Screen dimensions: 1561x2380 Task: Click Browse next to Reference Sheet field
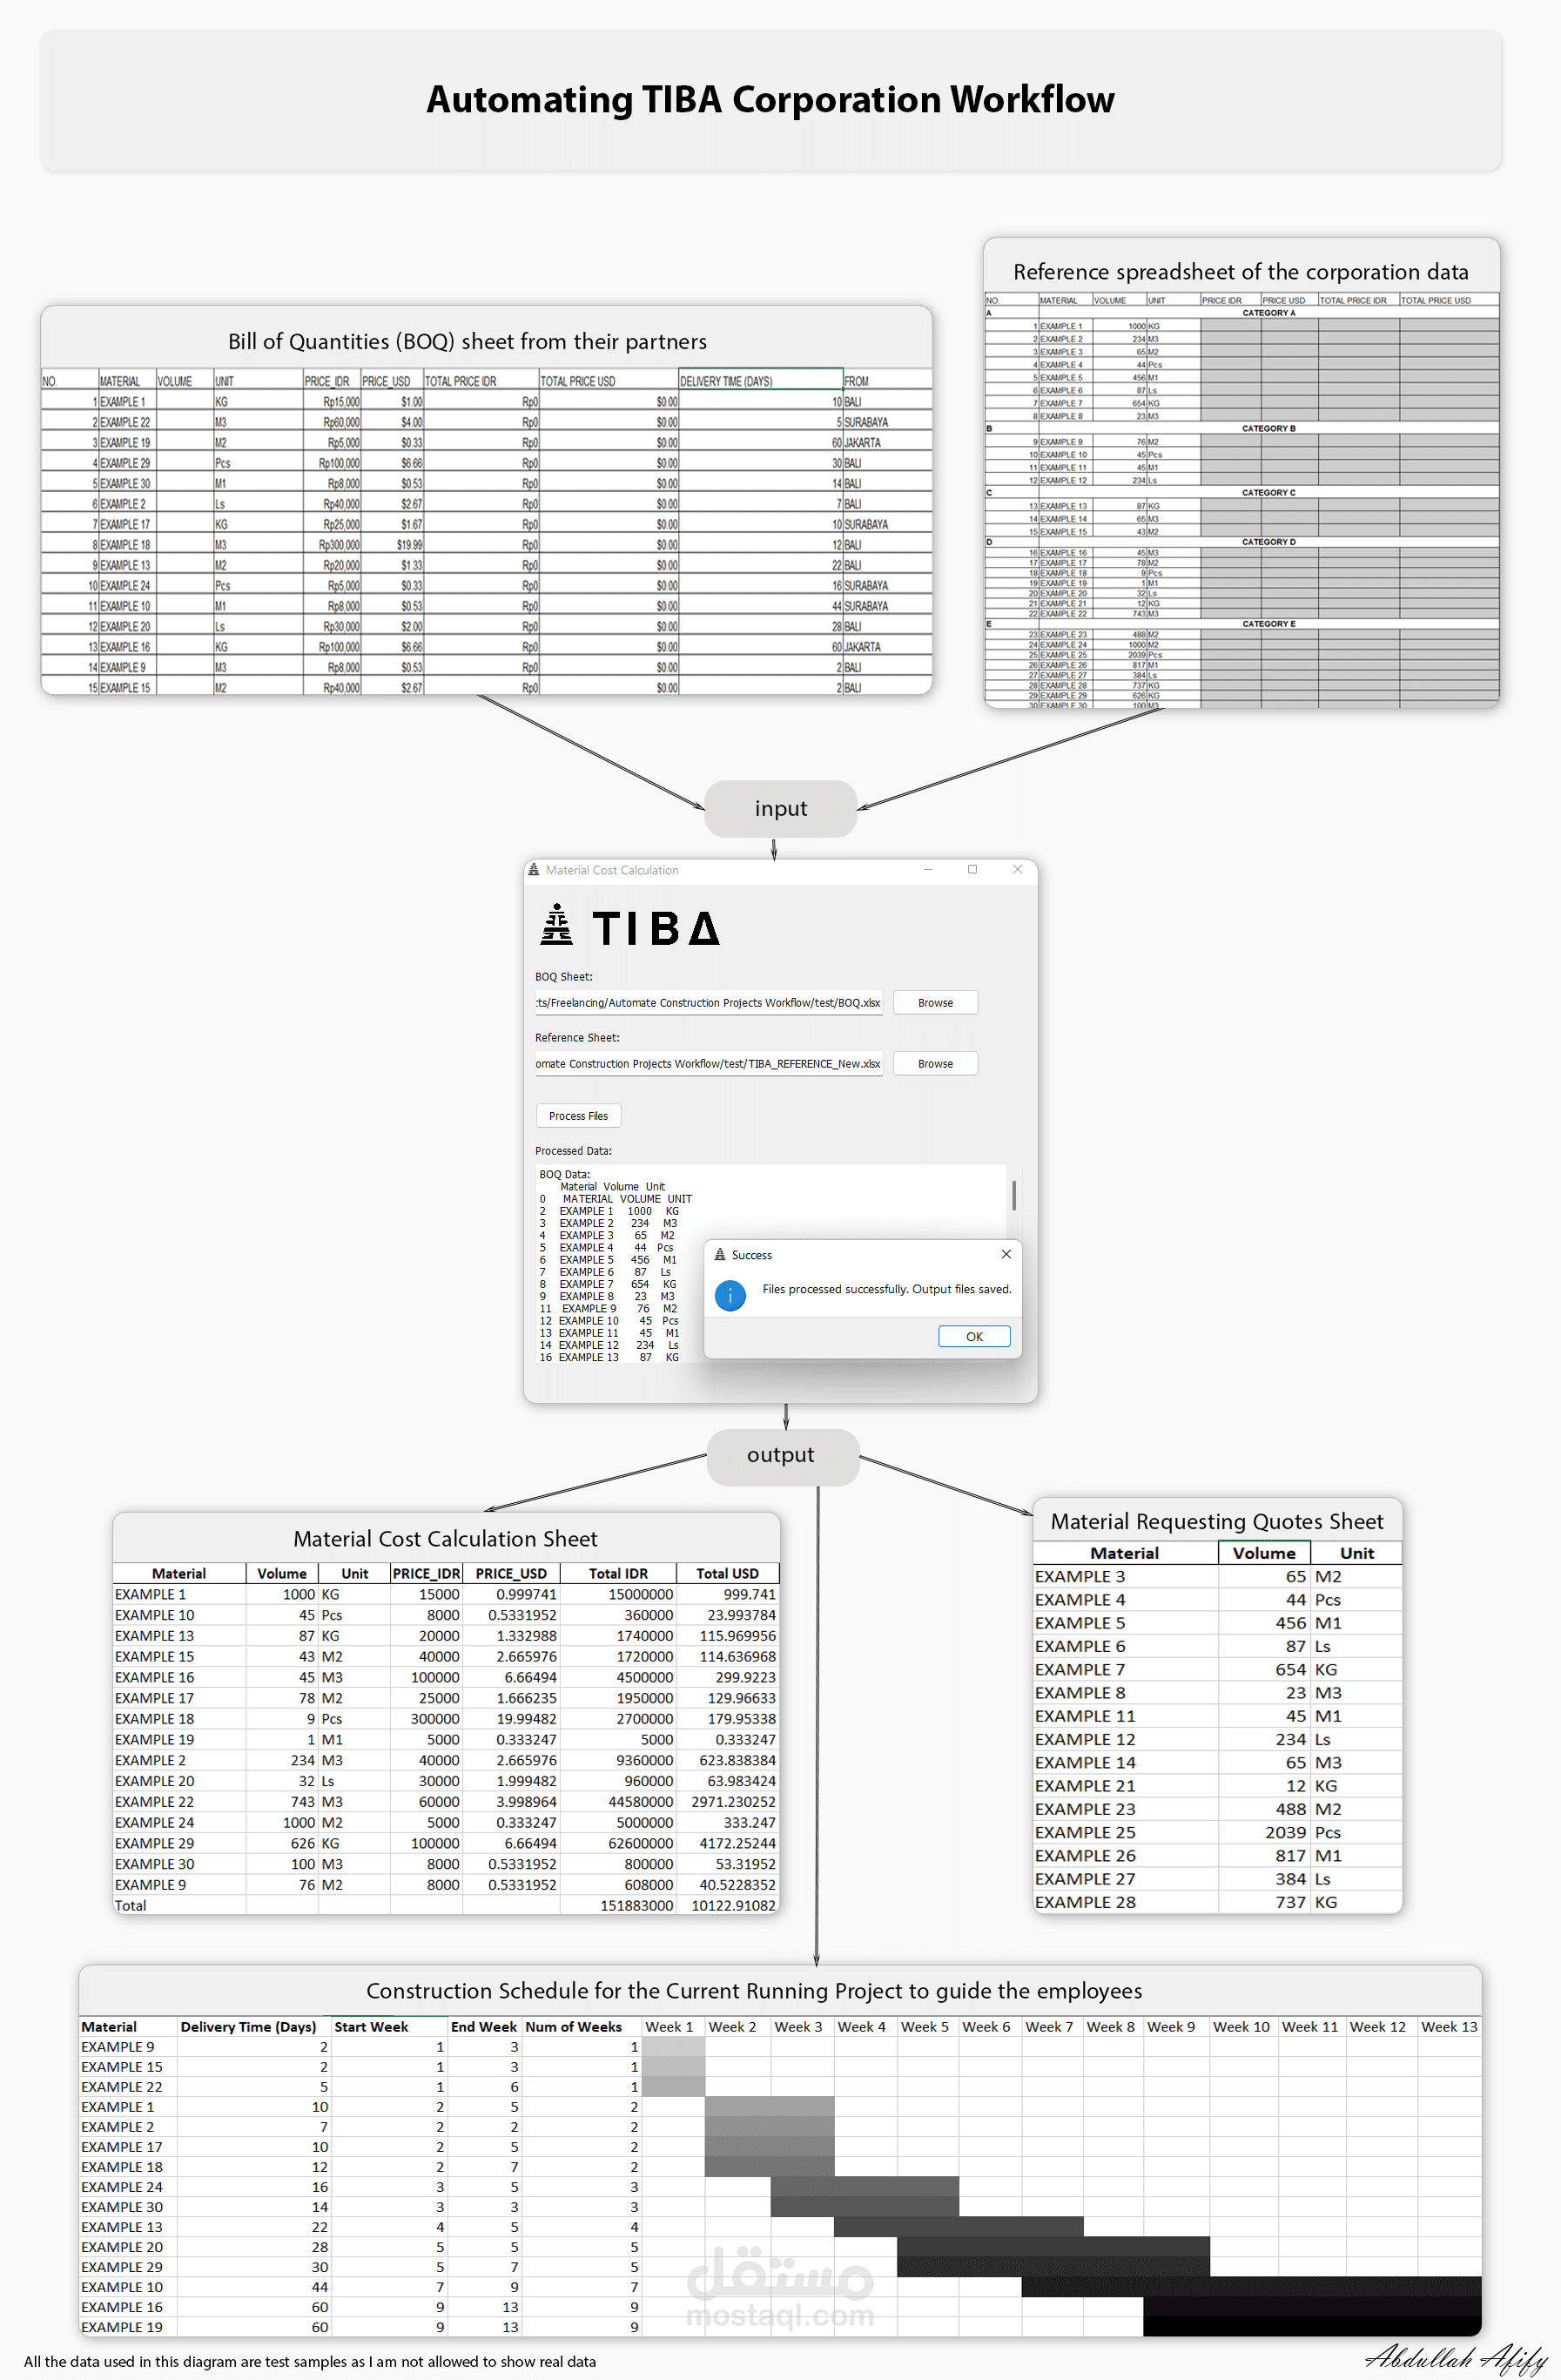[x=935, y=1064]
